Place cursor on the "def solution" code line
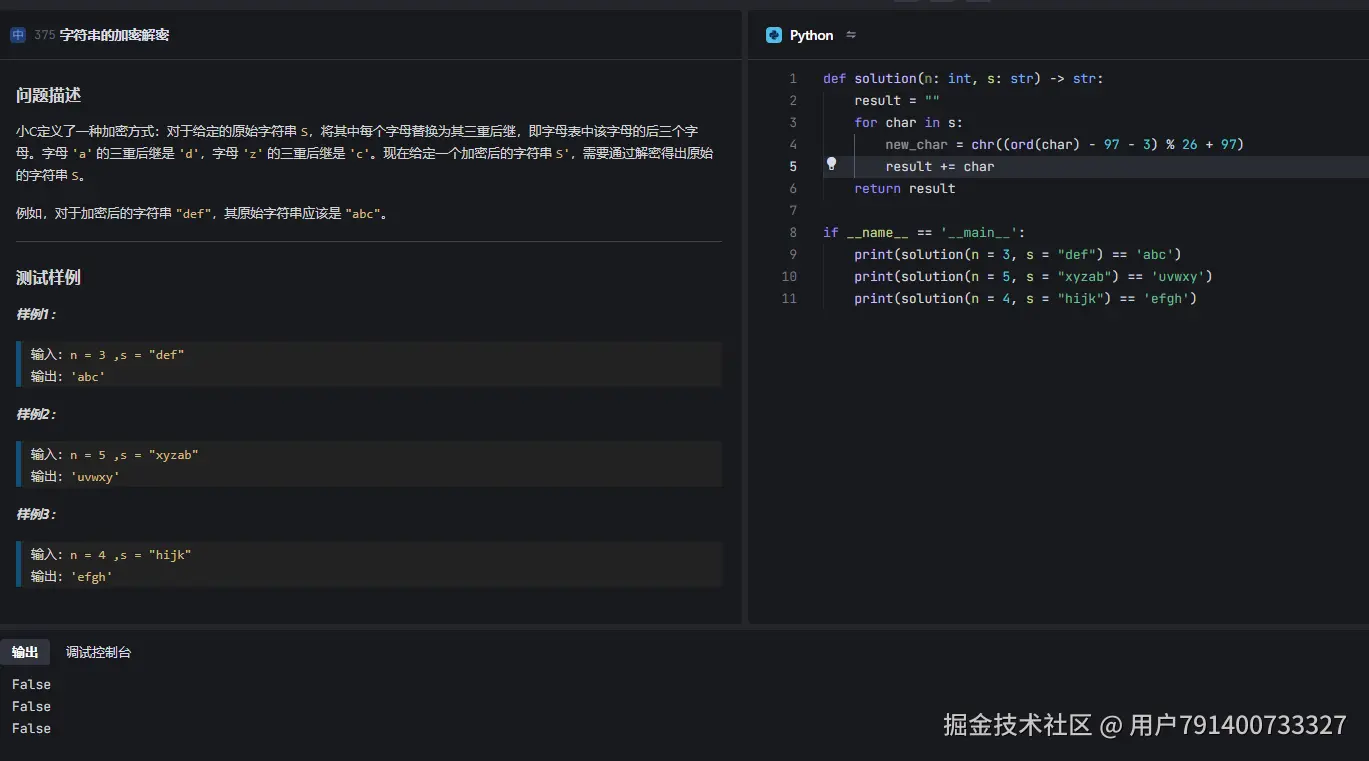This screenshot has height=761, width=1369. coord(962,78)
